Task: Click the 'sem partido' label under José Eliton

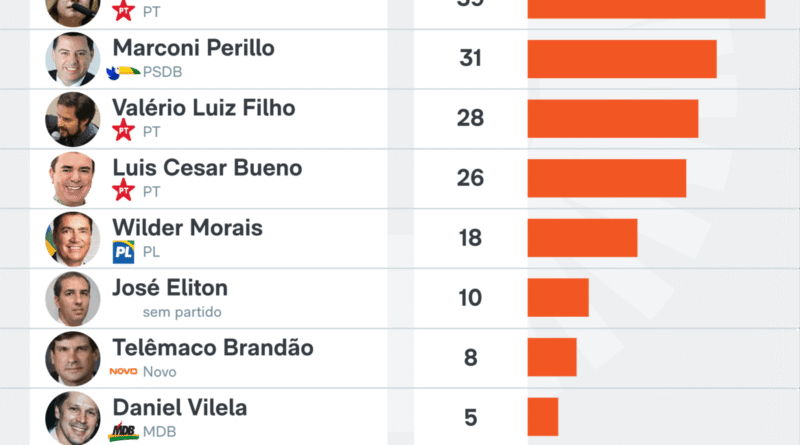Action: pos(182,312)
